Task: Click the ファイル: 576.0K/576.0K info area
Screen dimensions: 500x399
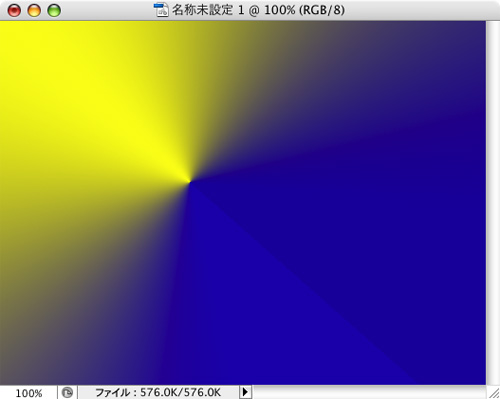Action: [158, 392]
